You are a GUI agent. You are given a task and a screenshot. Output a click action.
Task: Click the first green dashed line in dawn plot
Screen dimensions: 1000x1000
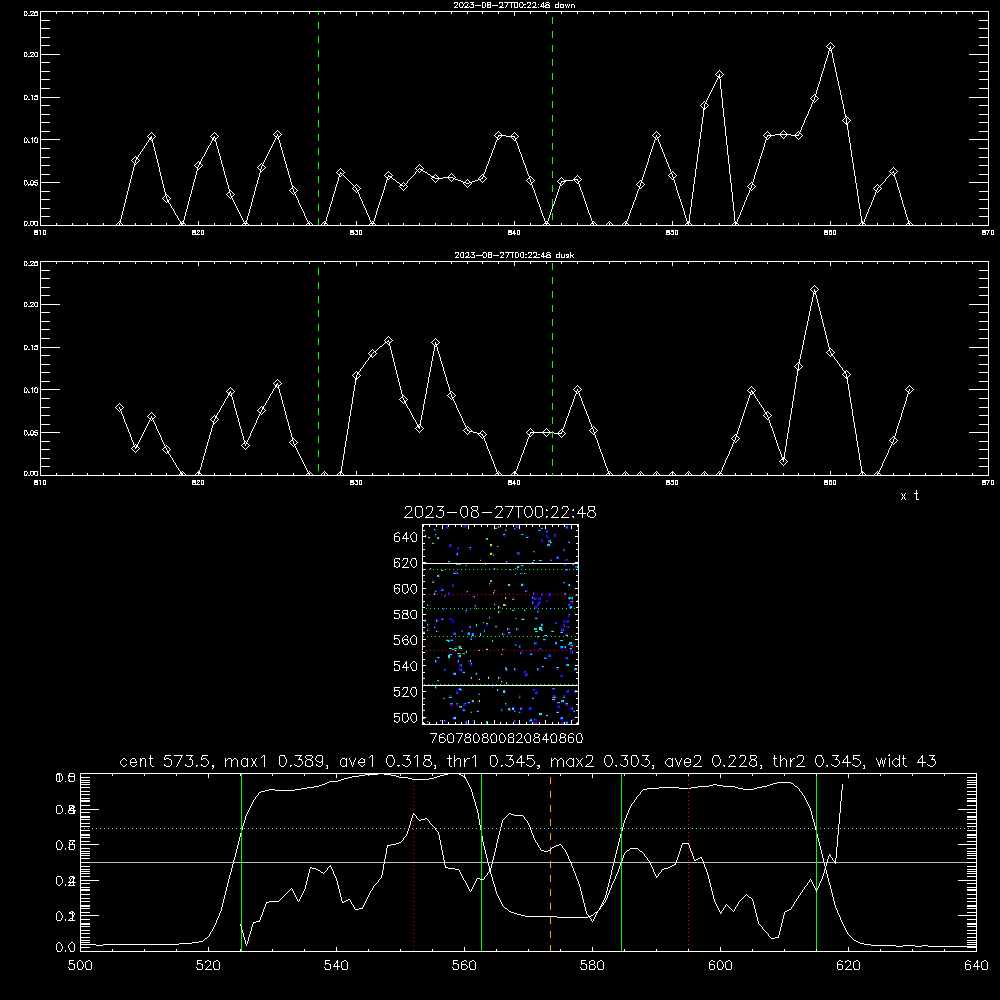click(318, 118)
